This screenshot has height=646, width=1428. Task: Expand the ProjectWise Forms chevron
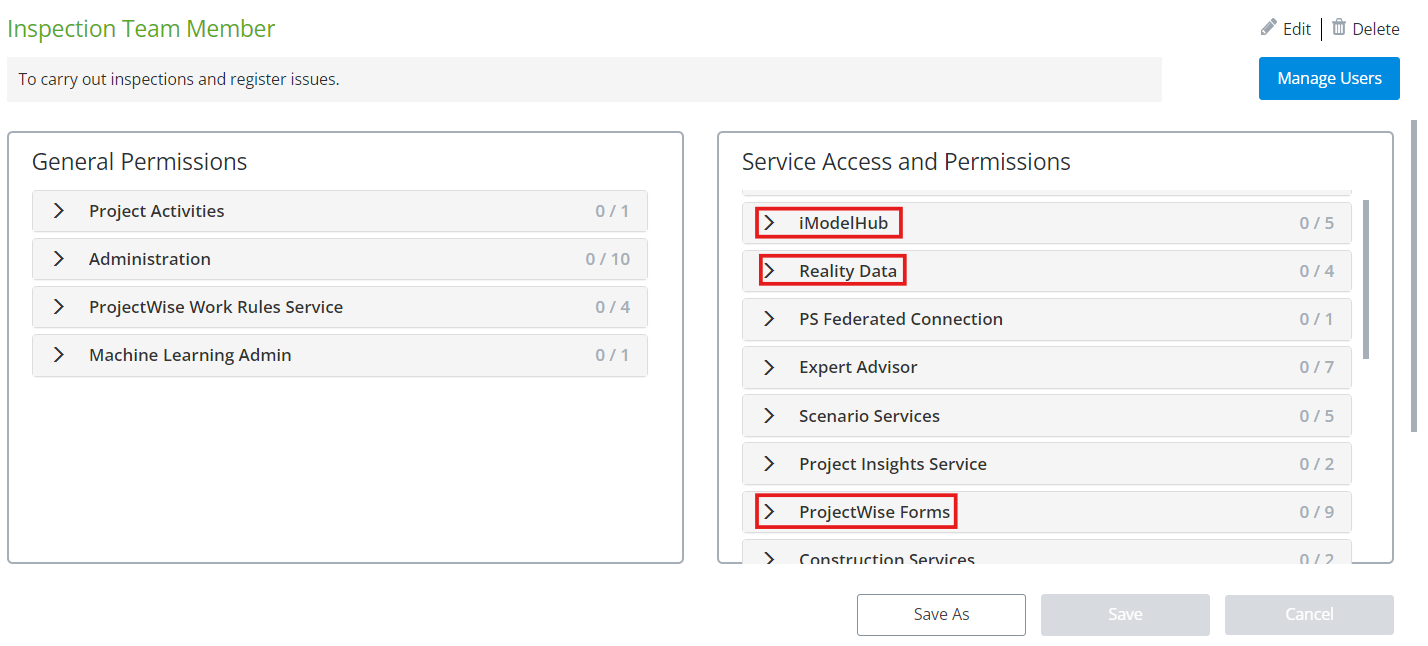click(x=769, y=512)
